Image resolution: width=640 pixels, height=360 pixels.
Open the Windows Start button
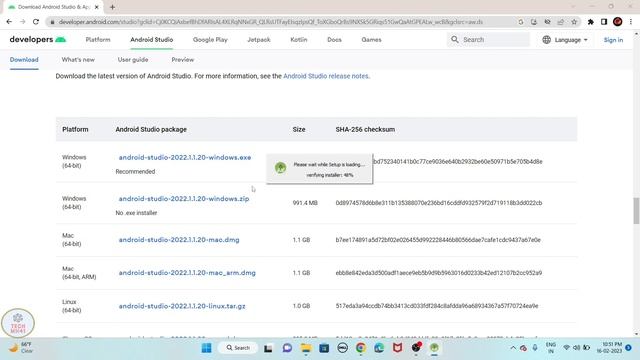[207, 348]
